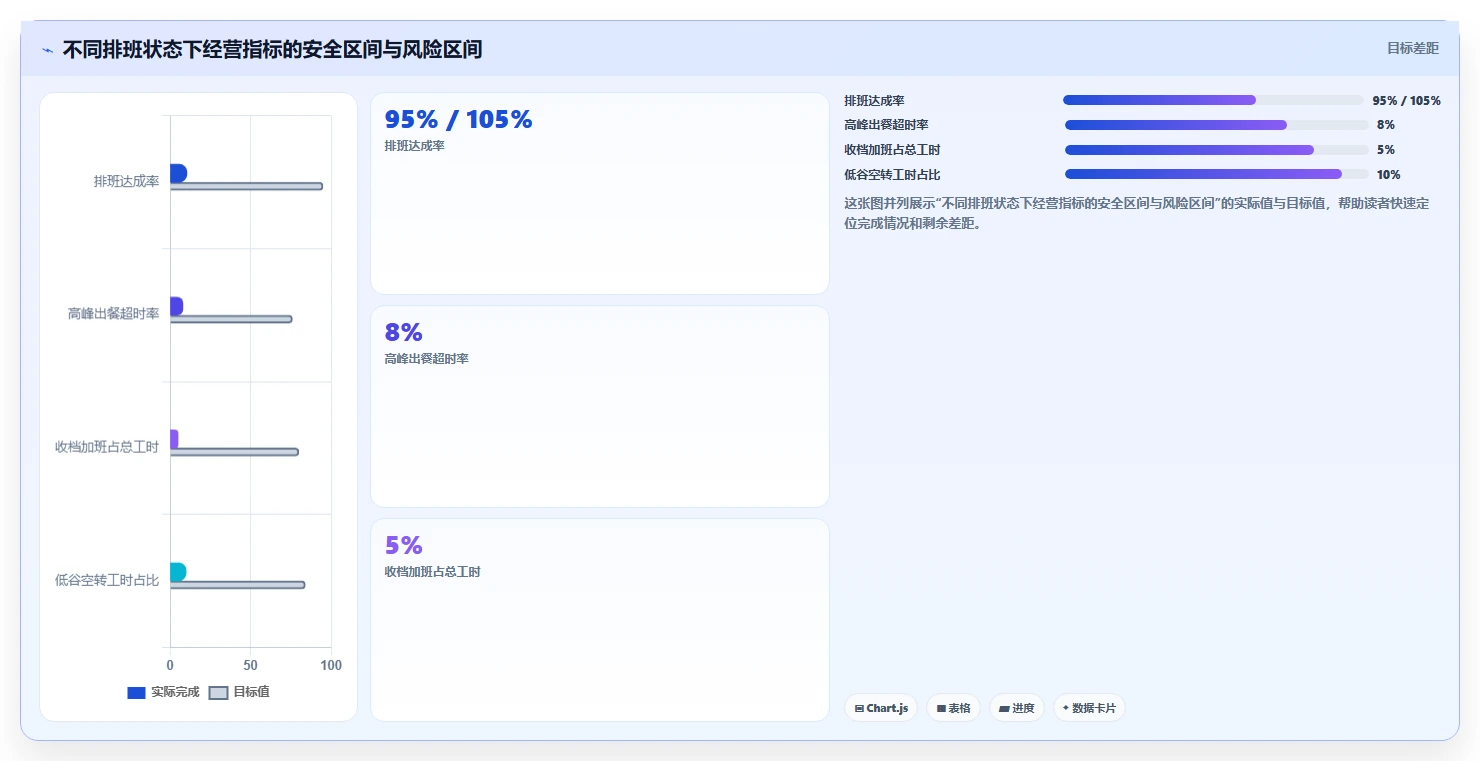Click the 高峰出餐超时率 progress bar
The image size is (1480, 761).
point(1217,125)
